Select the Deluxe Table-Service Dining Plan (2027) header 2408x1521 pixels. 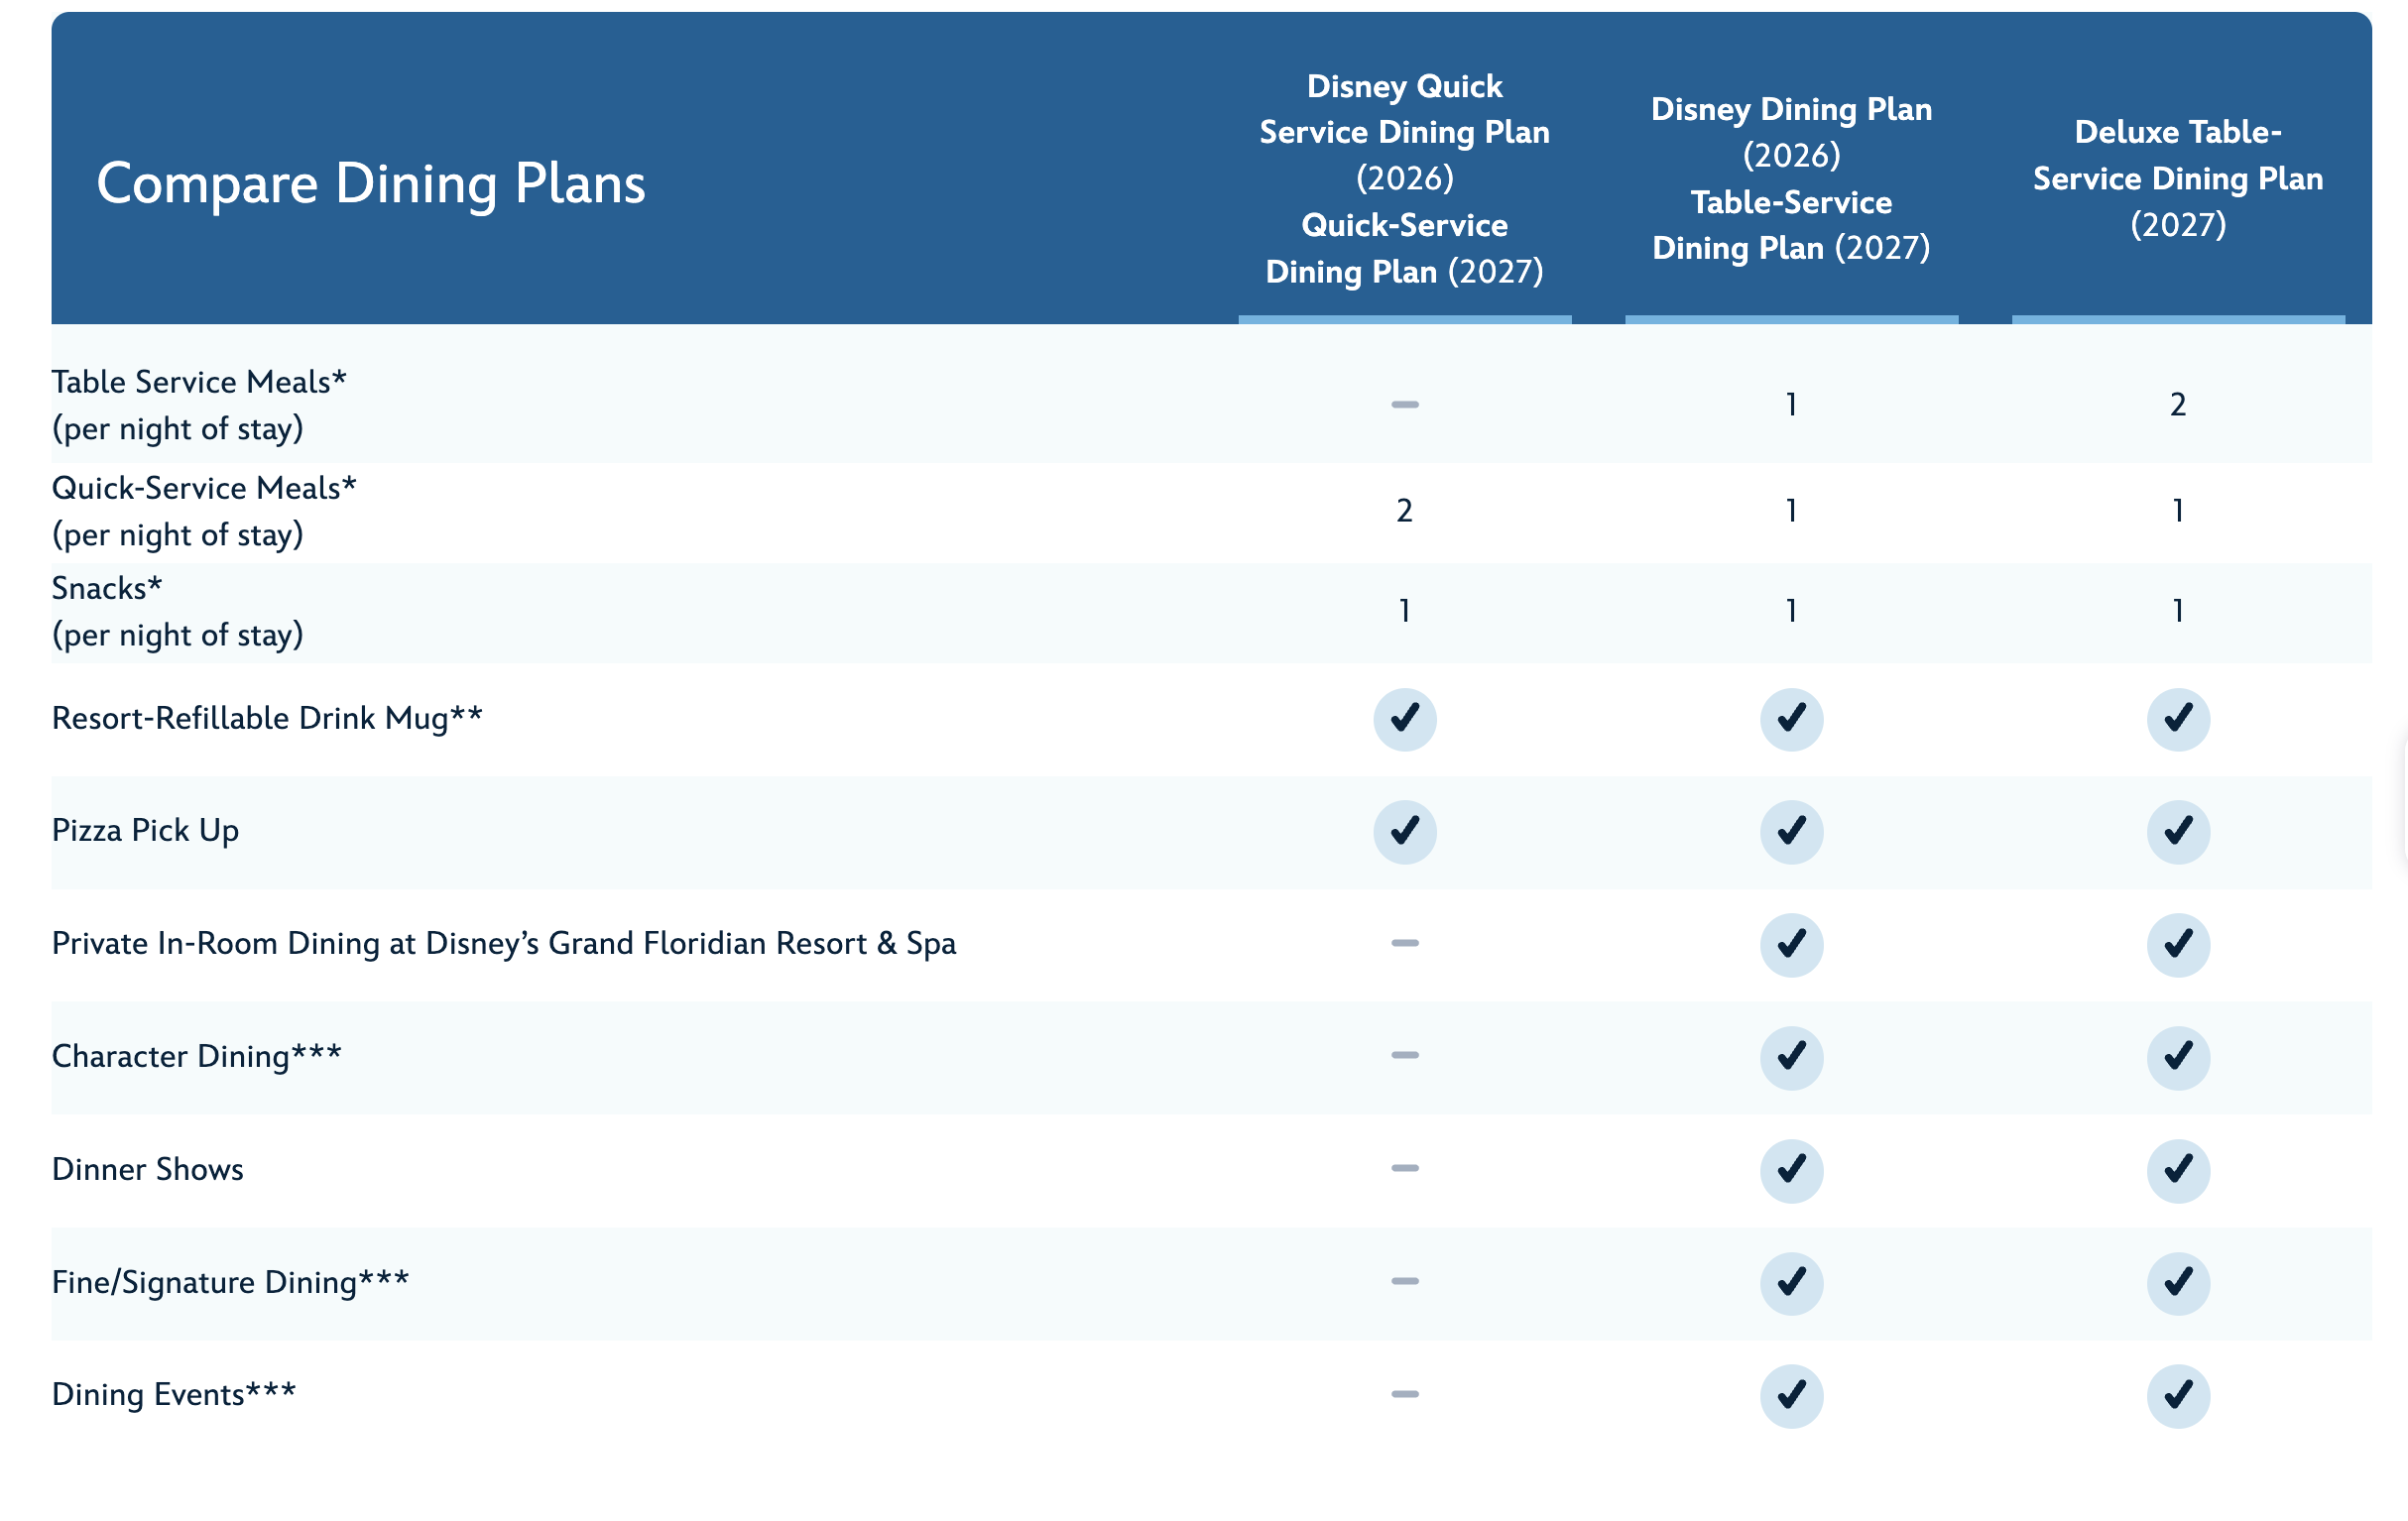(2177, 179)
